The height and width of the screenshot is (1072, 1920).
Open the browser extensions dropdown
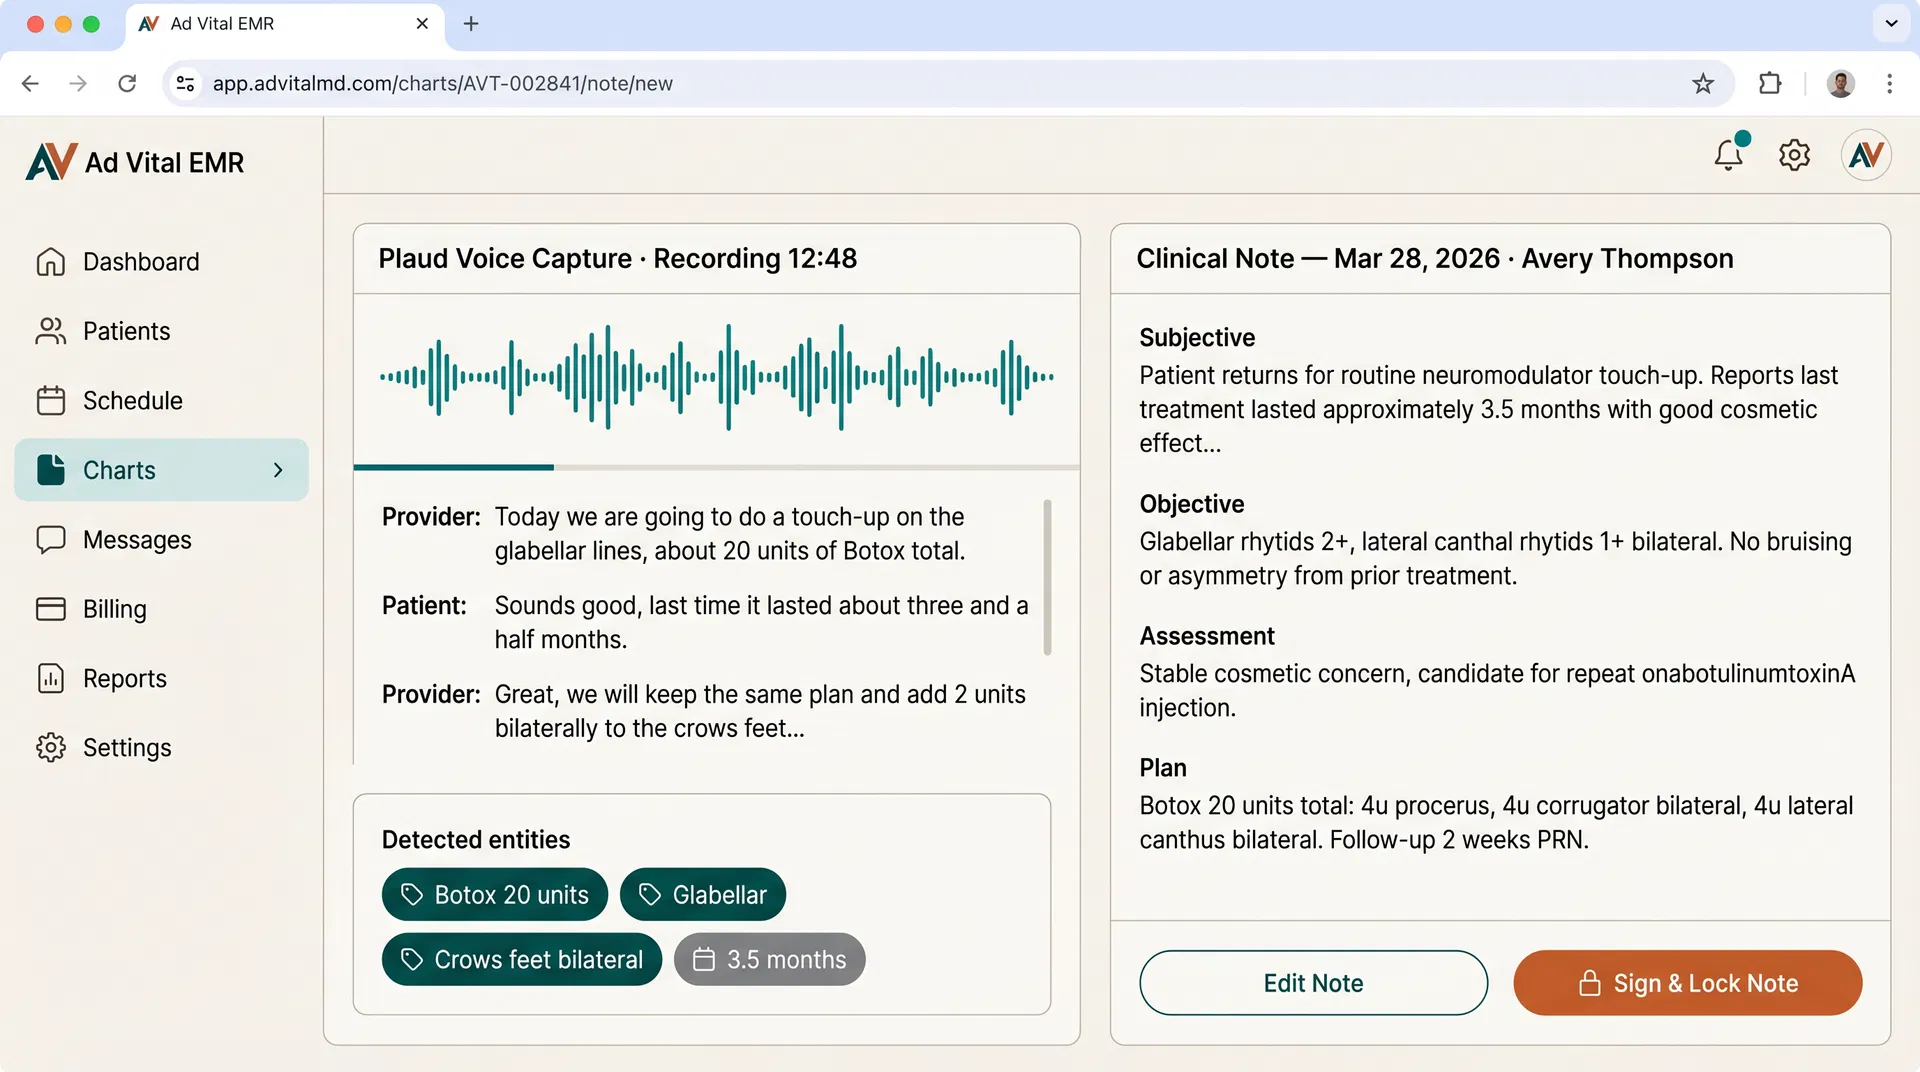1770,83
